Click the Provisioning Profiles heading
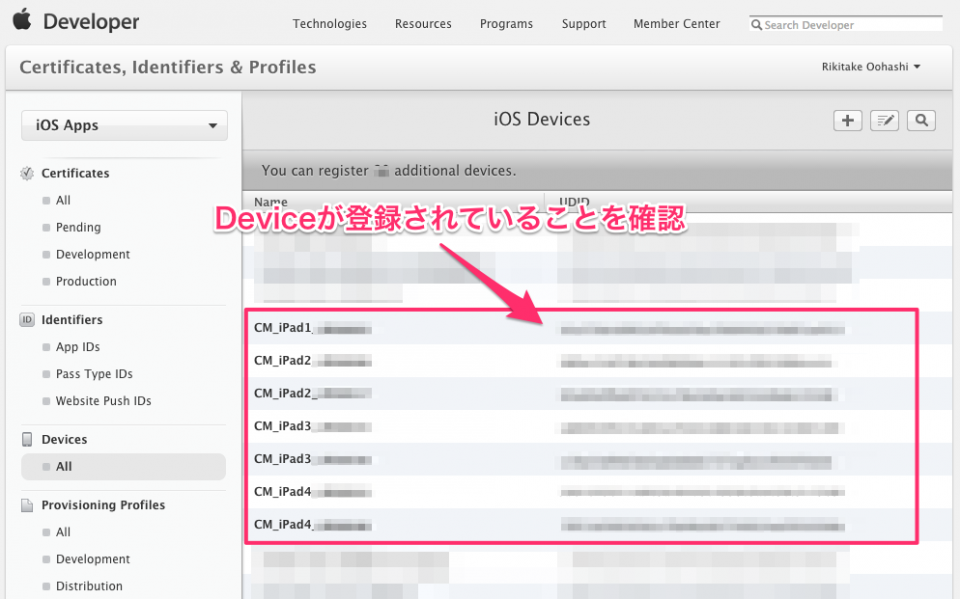Screen dimensions: 960x599 (x=103, y=505)
